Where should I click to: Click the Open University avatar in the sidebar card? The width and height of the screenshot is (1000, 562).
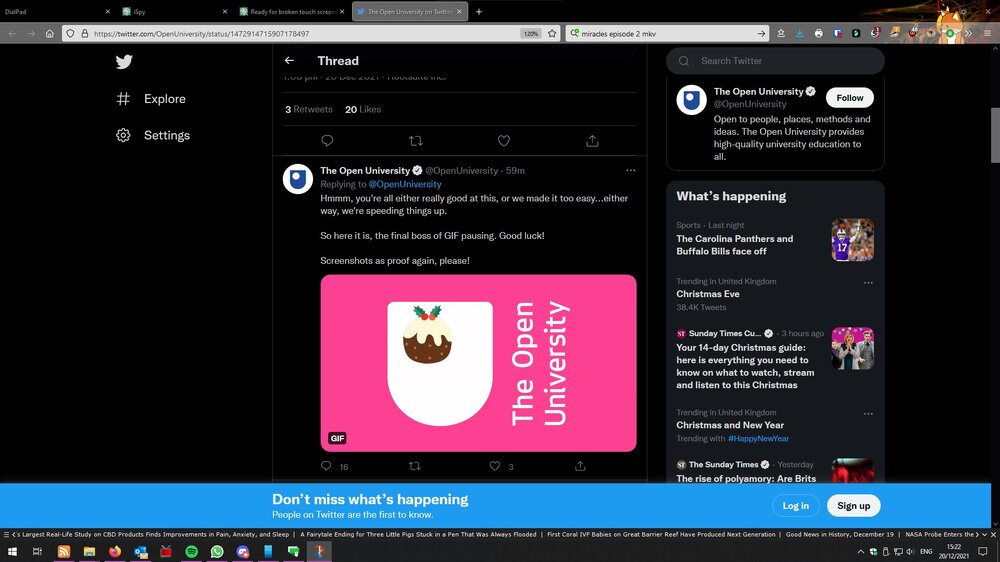click(x=691, y=100)
